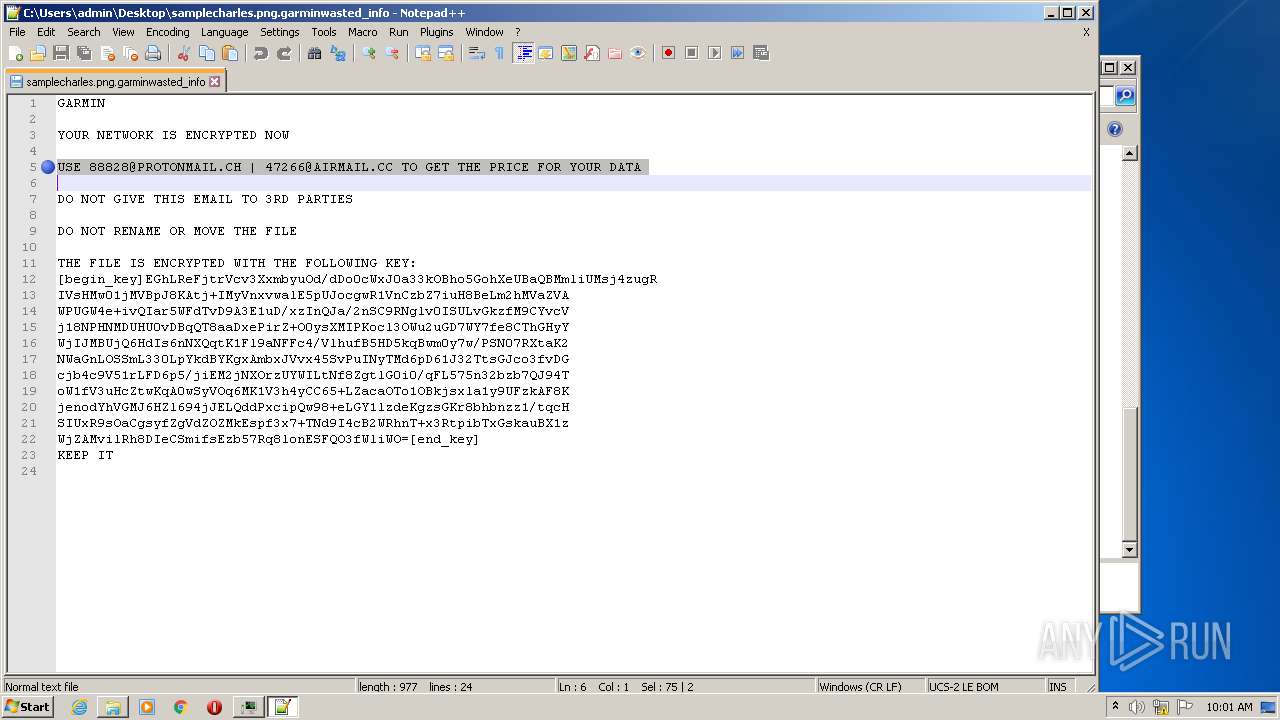Open the Settings menu
The height and width of the screenshot is (720, 1280).
pyautogui.click(x=279, y=32)
